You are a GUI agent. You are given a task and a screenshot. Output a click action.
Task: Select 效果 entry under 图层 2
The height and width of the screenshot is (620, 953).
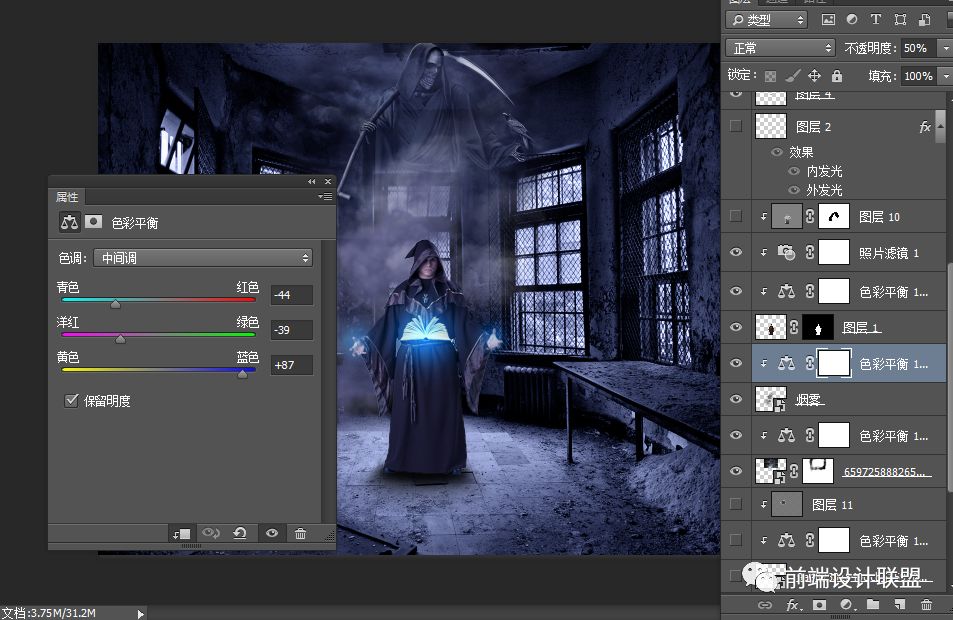point(801,152)
